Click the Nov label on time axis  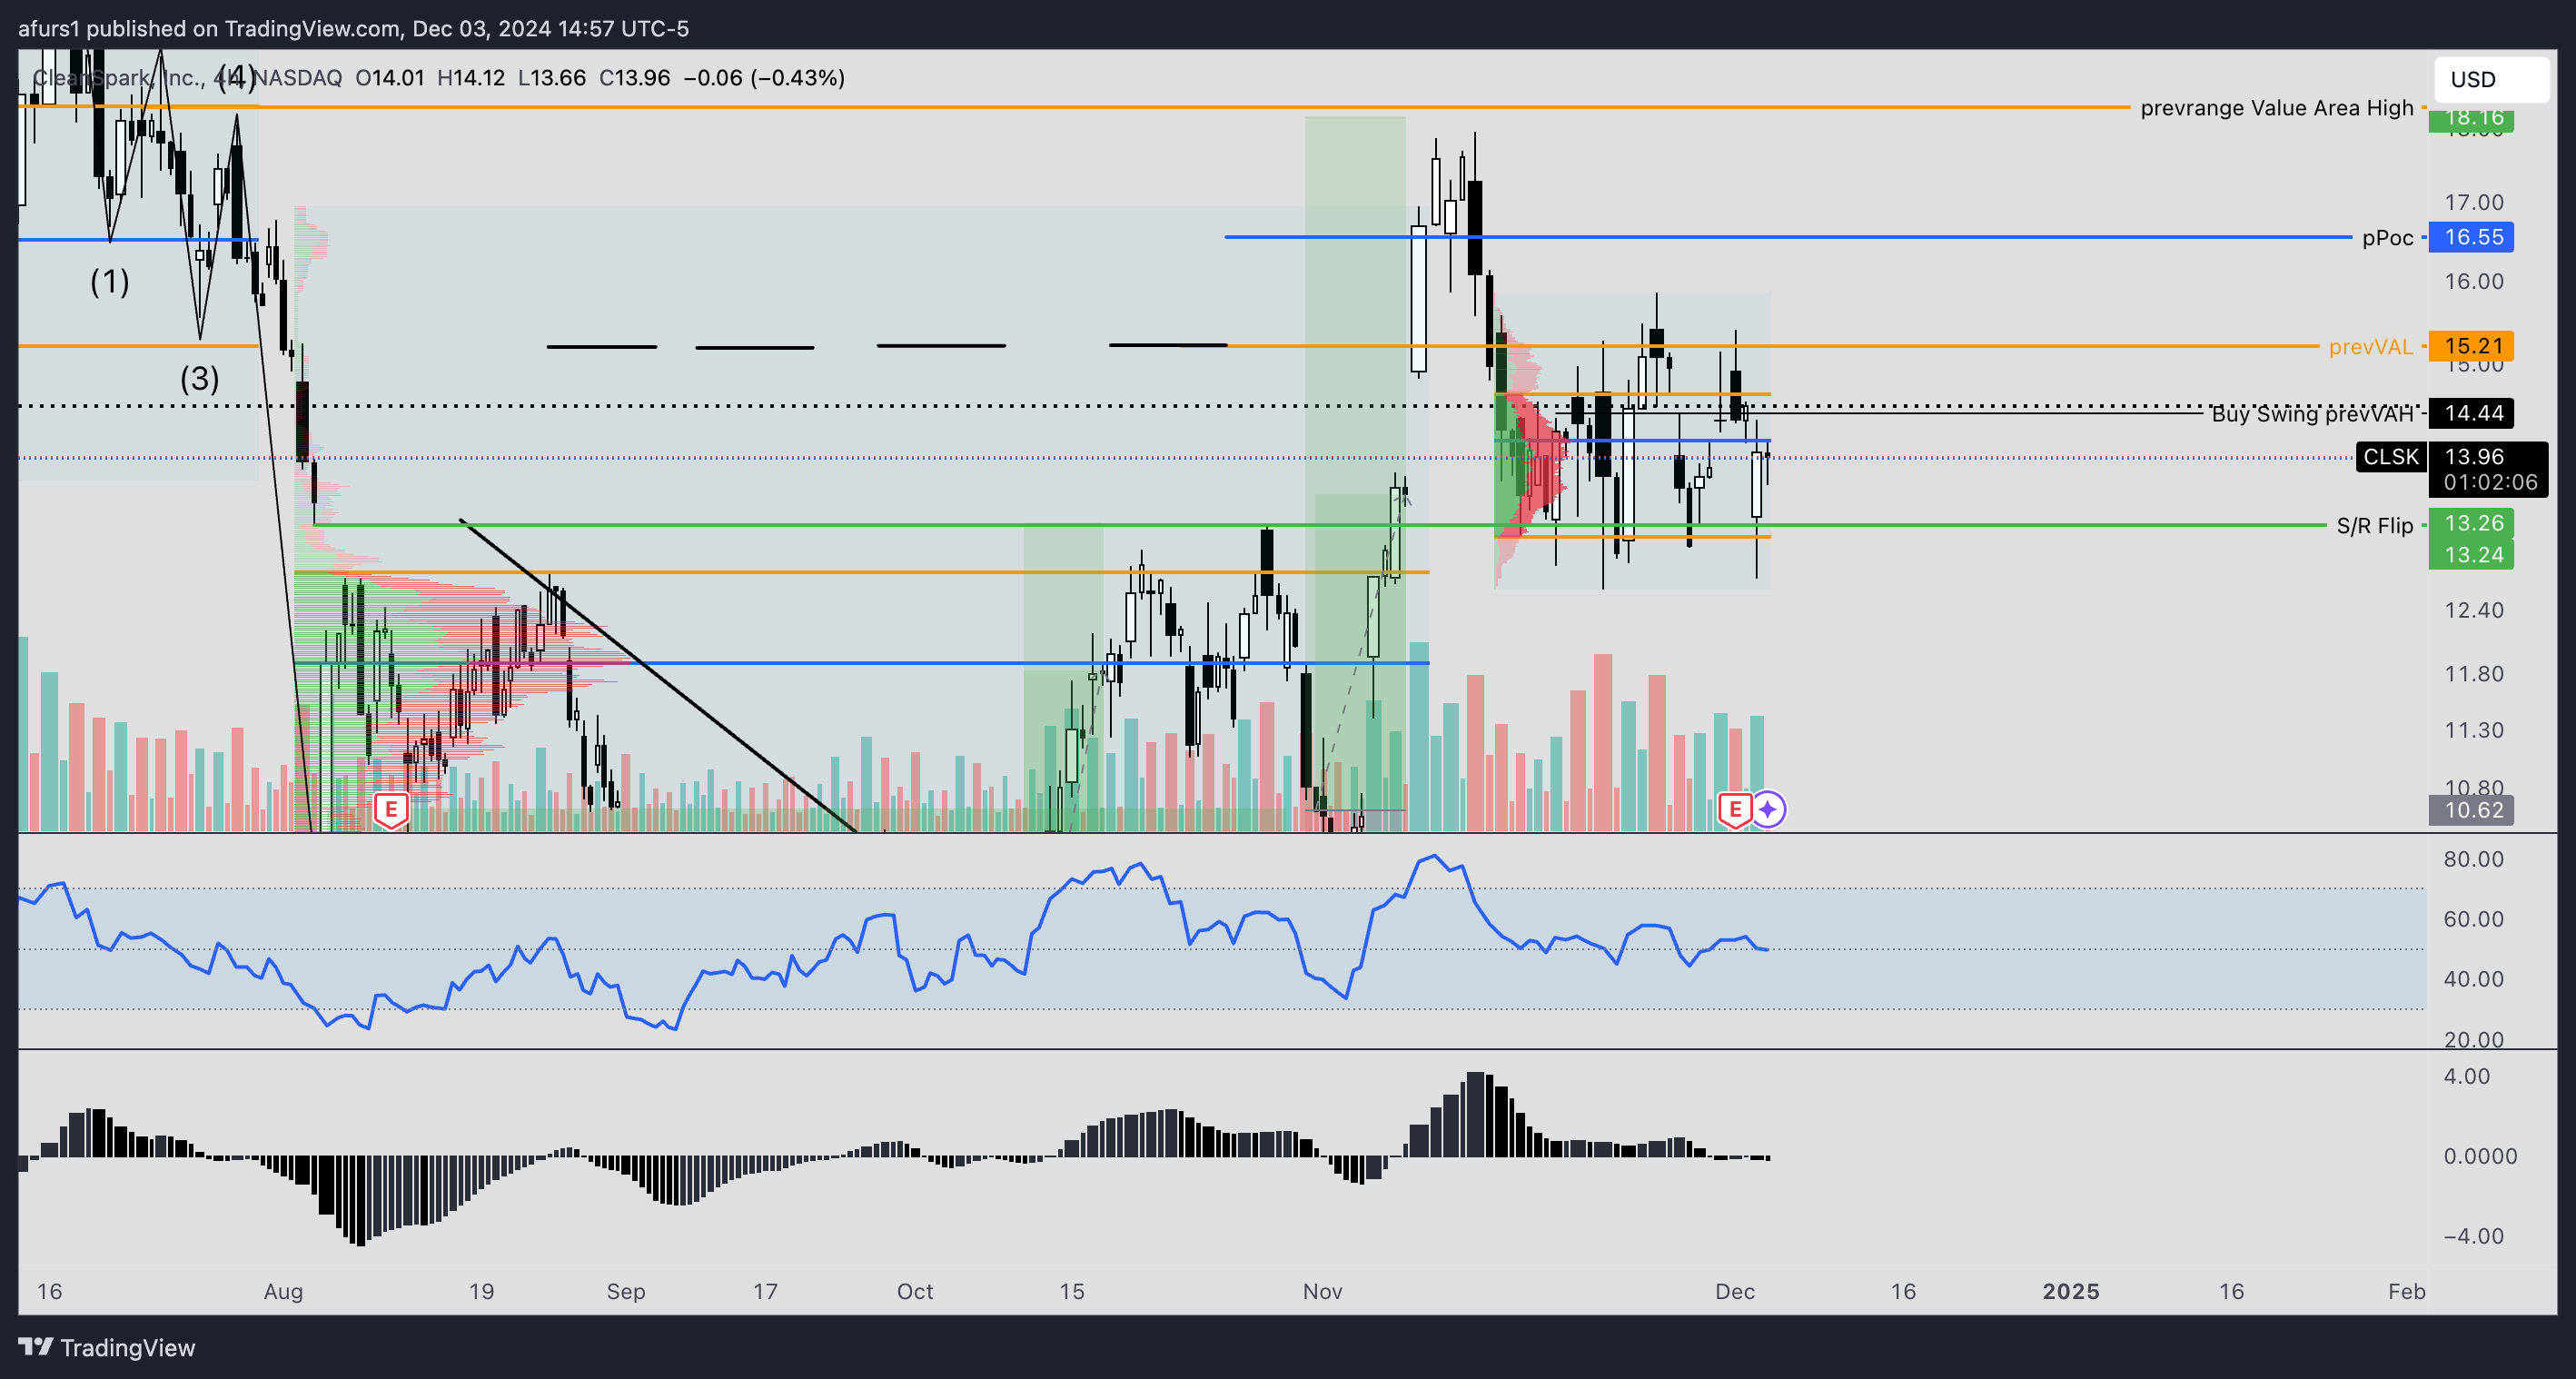tap(1322, 1291)
